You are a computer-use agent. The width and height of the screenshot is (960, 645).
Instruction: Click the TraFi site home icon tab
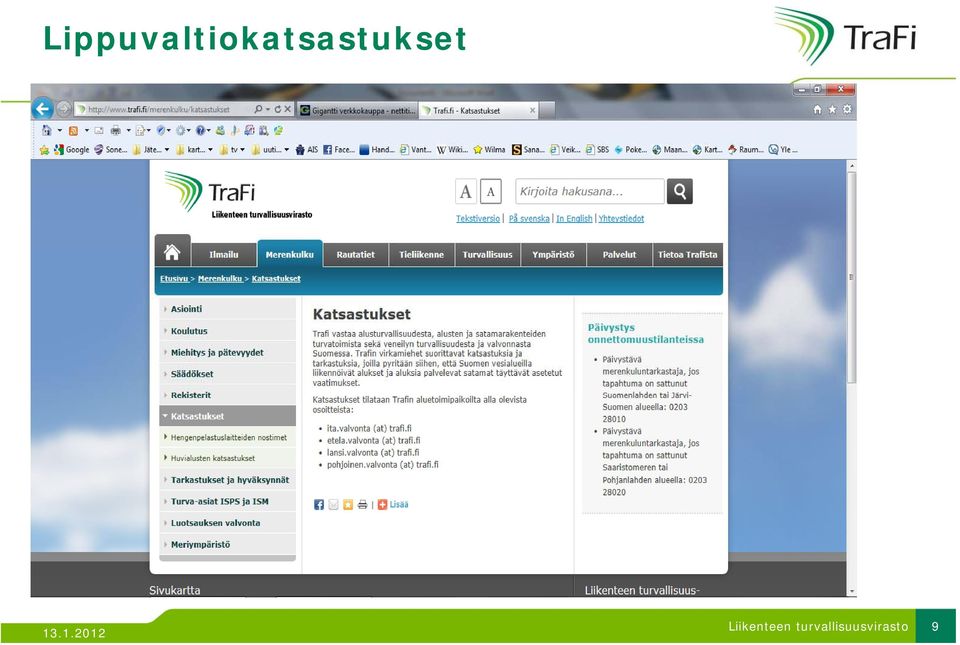(172, 252)
